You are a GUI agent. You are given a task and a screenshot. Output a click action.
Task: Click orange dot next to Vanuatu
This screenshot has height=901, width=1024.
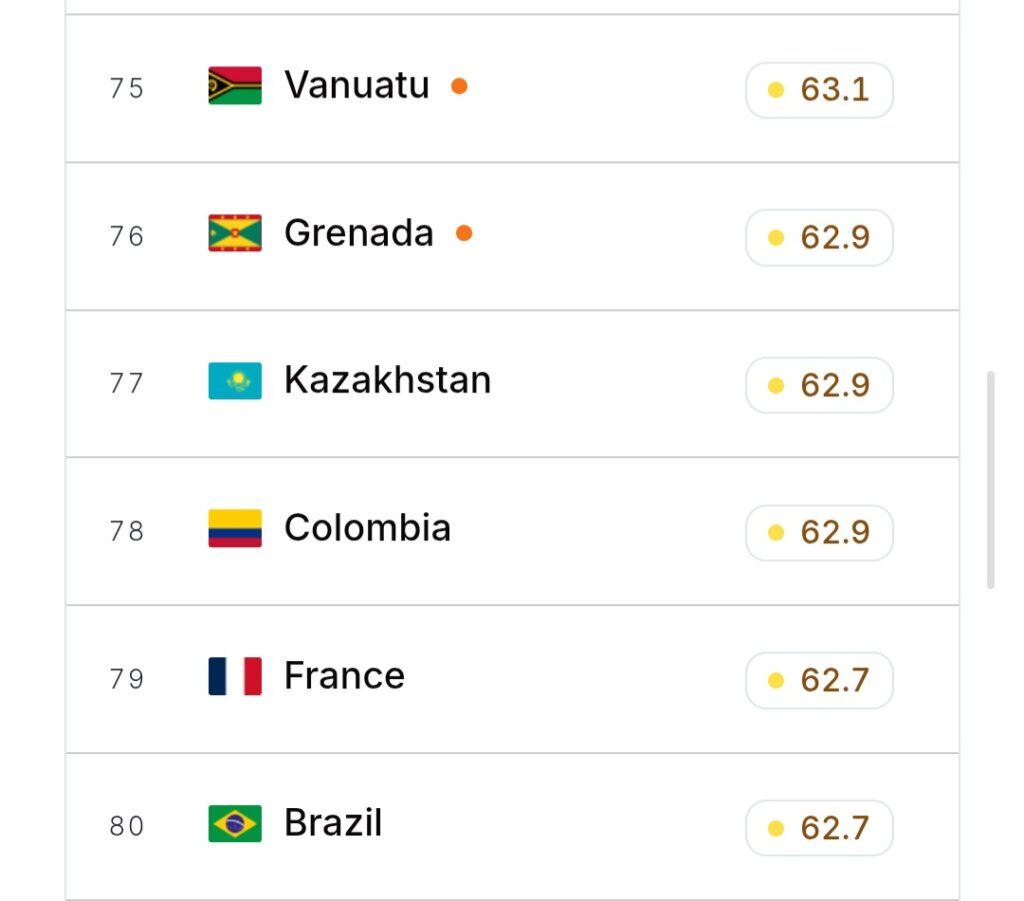click(459, 86)
